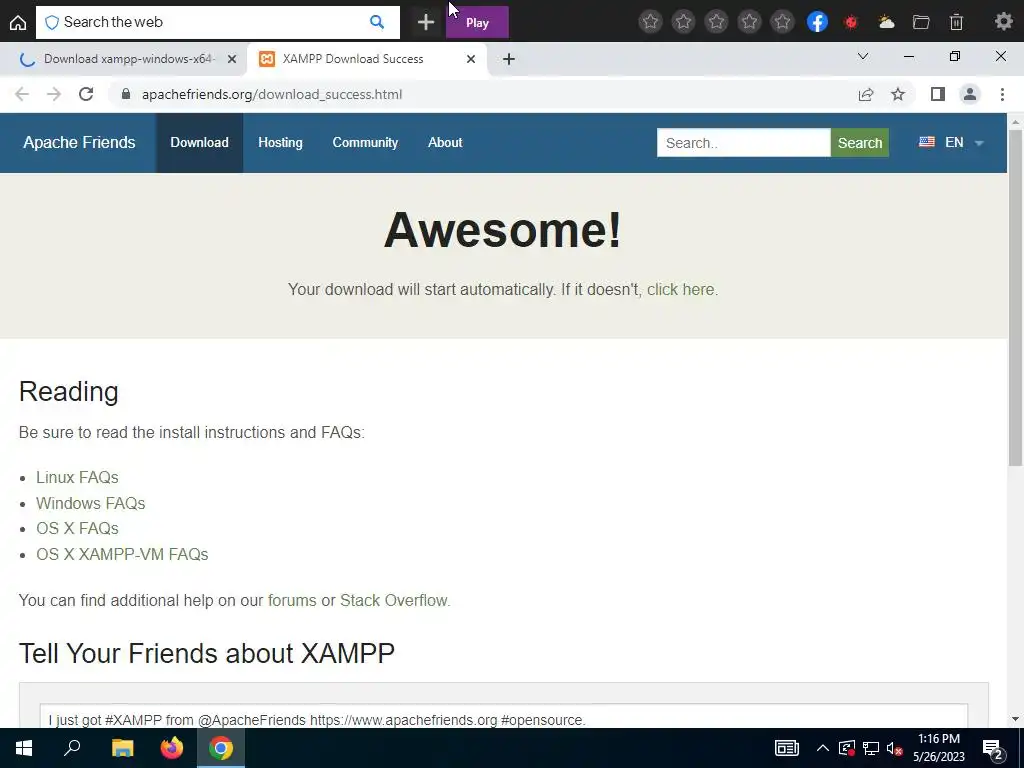Screen dimensions: 1024x768
Task: Focus the site Search.. input field
Action: 743,142
